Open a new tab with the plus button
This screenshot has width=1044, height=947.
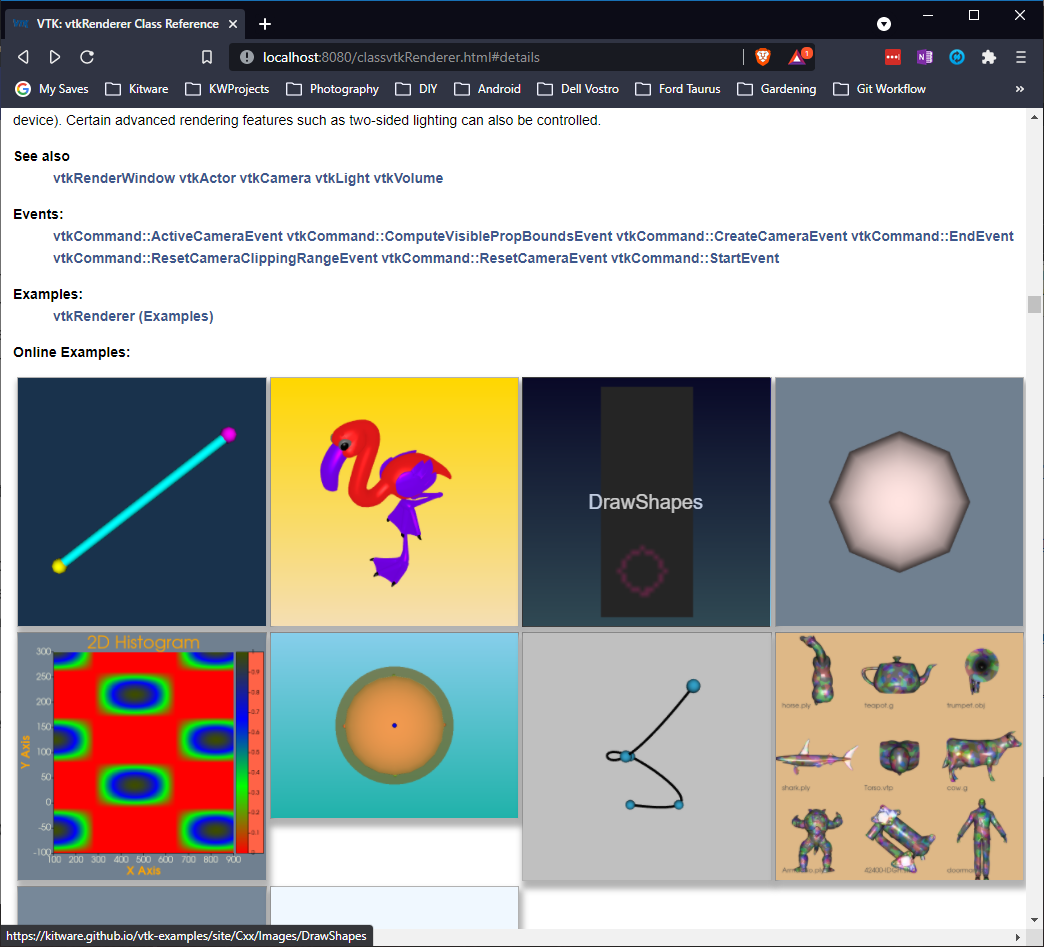tap(264, 23)
